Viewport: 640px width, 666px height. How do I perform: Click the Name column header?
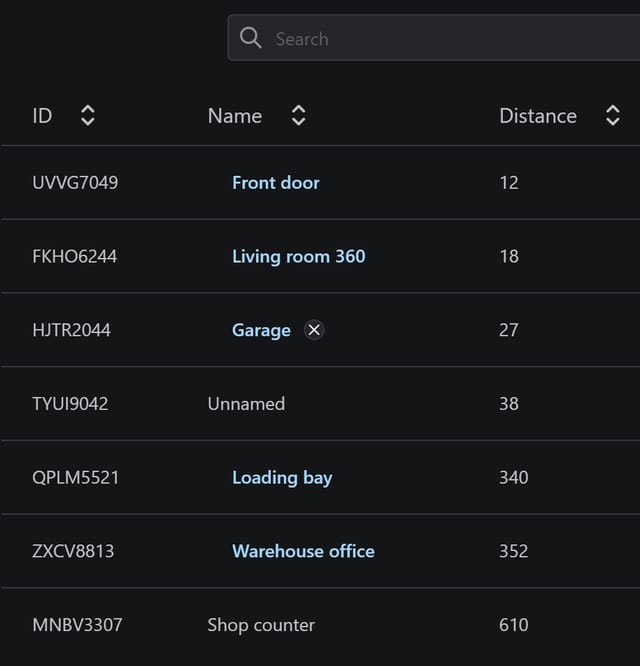(x=235, y=116)
